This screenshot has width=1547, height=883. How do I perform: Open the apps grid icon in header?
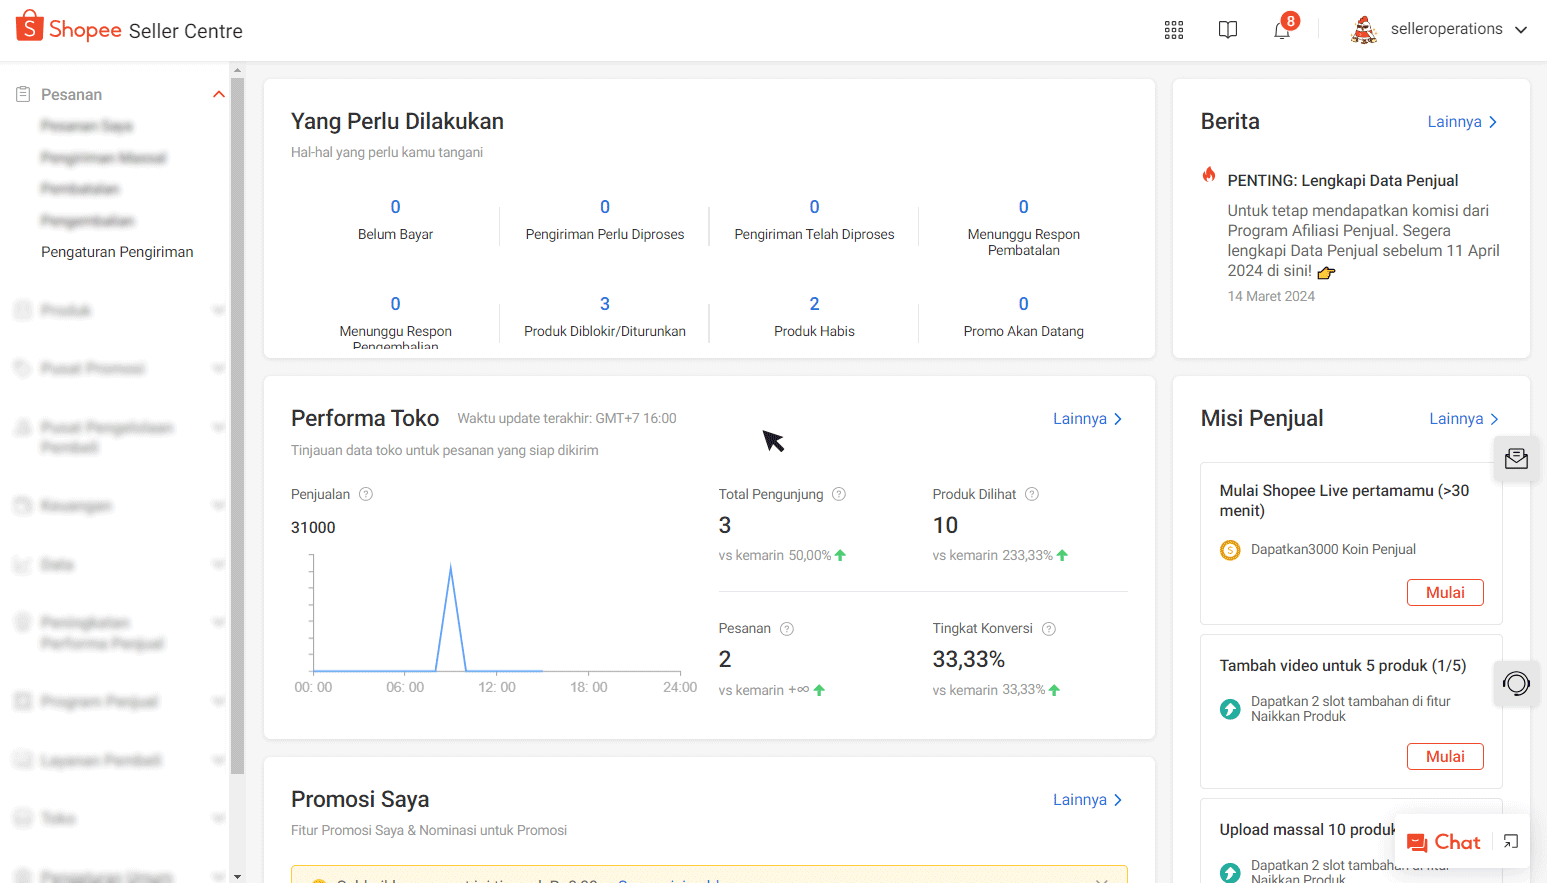tap(1174, 30)
